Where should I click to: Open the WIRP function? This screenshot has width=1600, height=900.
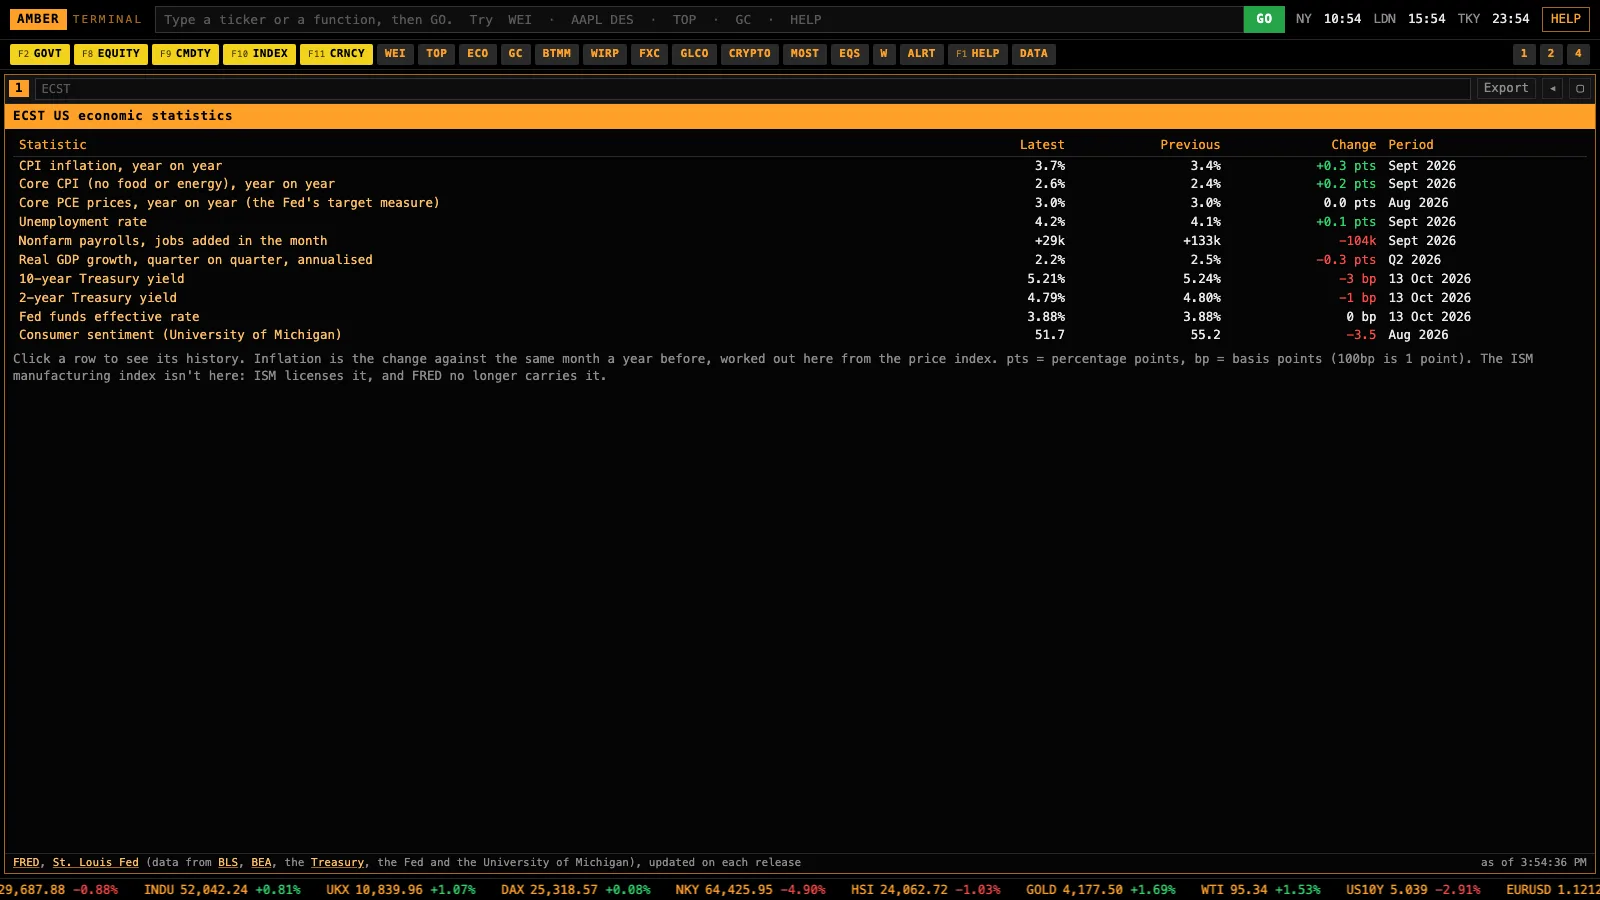[x=605, y=54]
